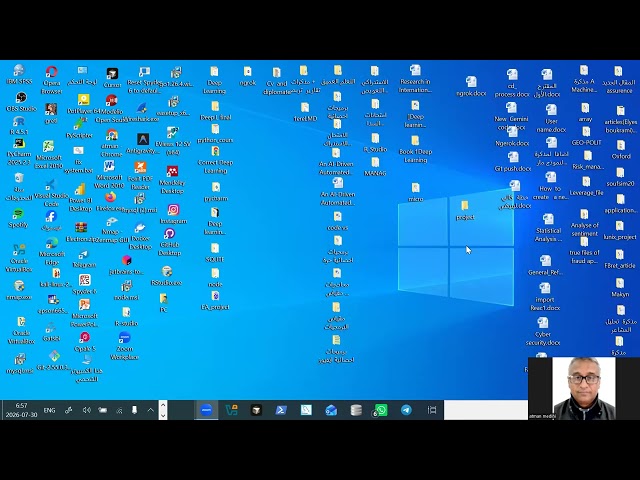Open the Microsoft Excel 2010 shortcut

(x=49, y=154)
